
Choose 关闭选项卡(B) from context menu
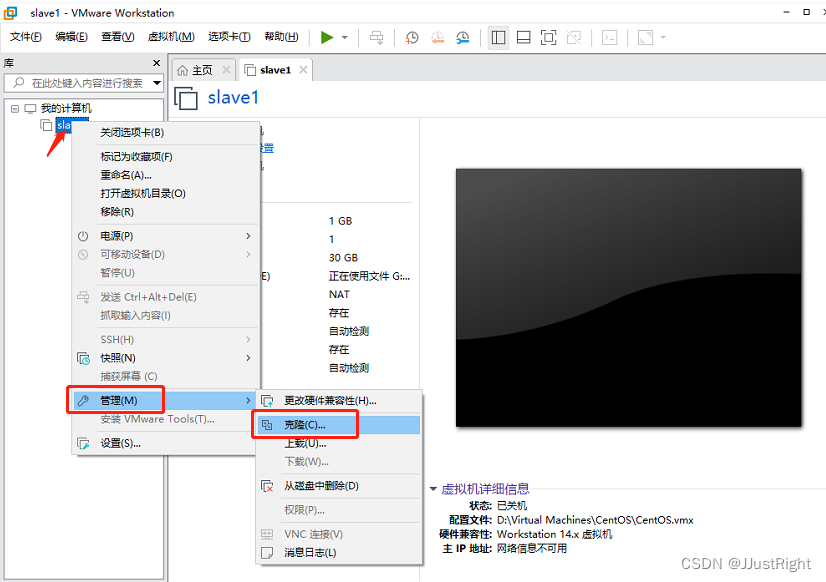tap(166, 132)
